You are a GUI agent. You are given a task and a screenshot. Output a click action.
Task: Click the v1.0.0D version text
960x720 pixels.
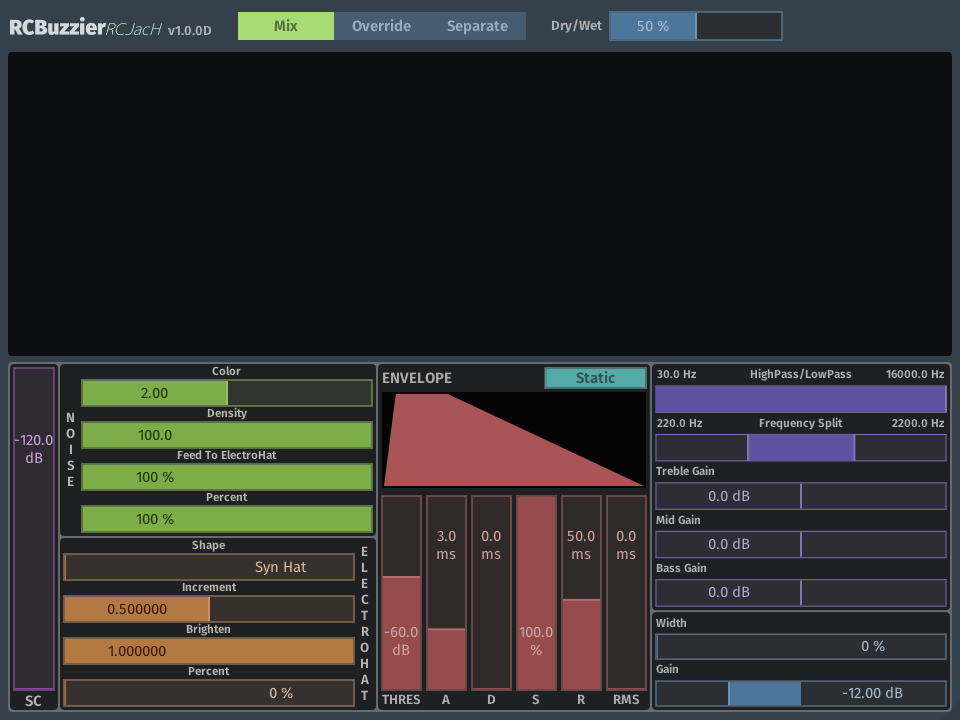click(190, 31)
